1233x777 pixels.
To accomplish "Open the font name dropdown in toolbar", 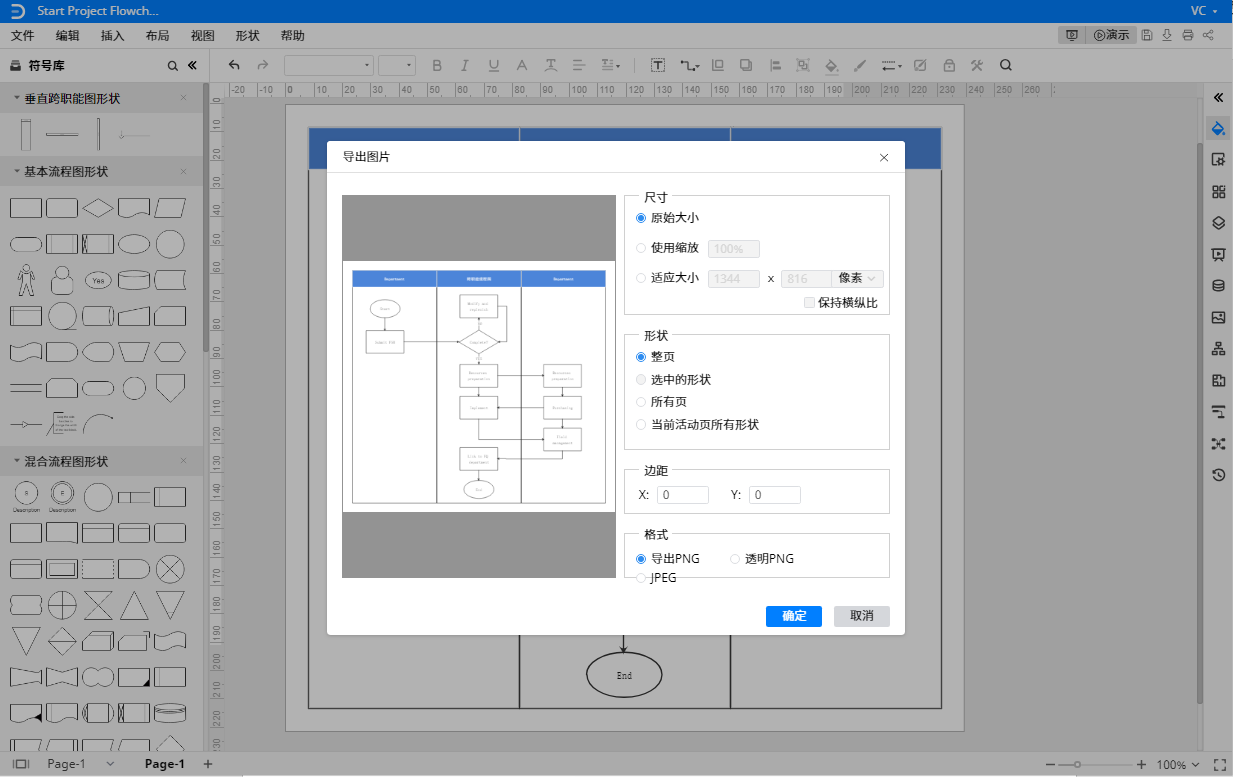I will pos(328,65).
